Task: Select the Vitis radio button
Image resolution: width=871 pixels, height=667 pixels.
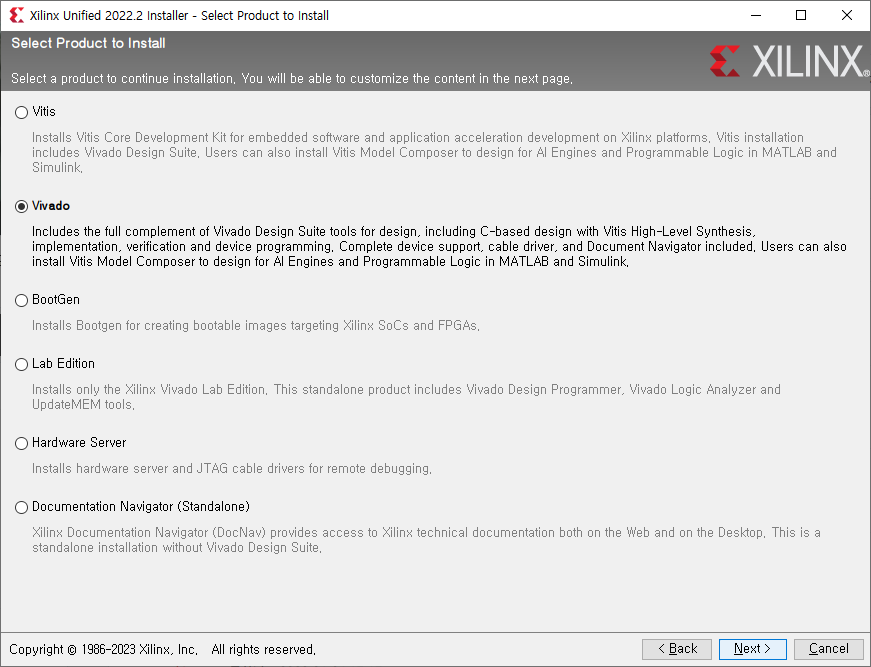Action: 21,112
